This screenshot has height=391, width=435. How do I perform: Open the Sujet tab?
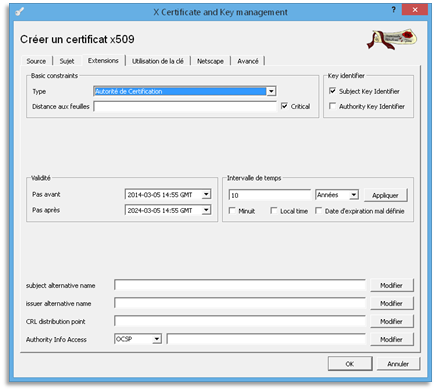67,61
